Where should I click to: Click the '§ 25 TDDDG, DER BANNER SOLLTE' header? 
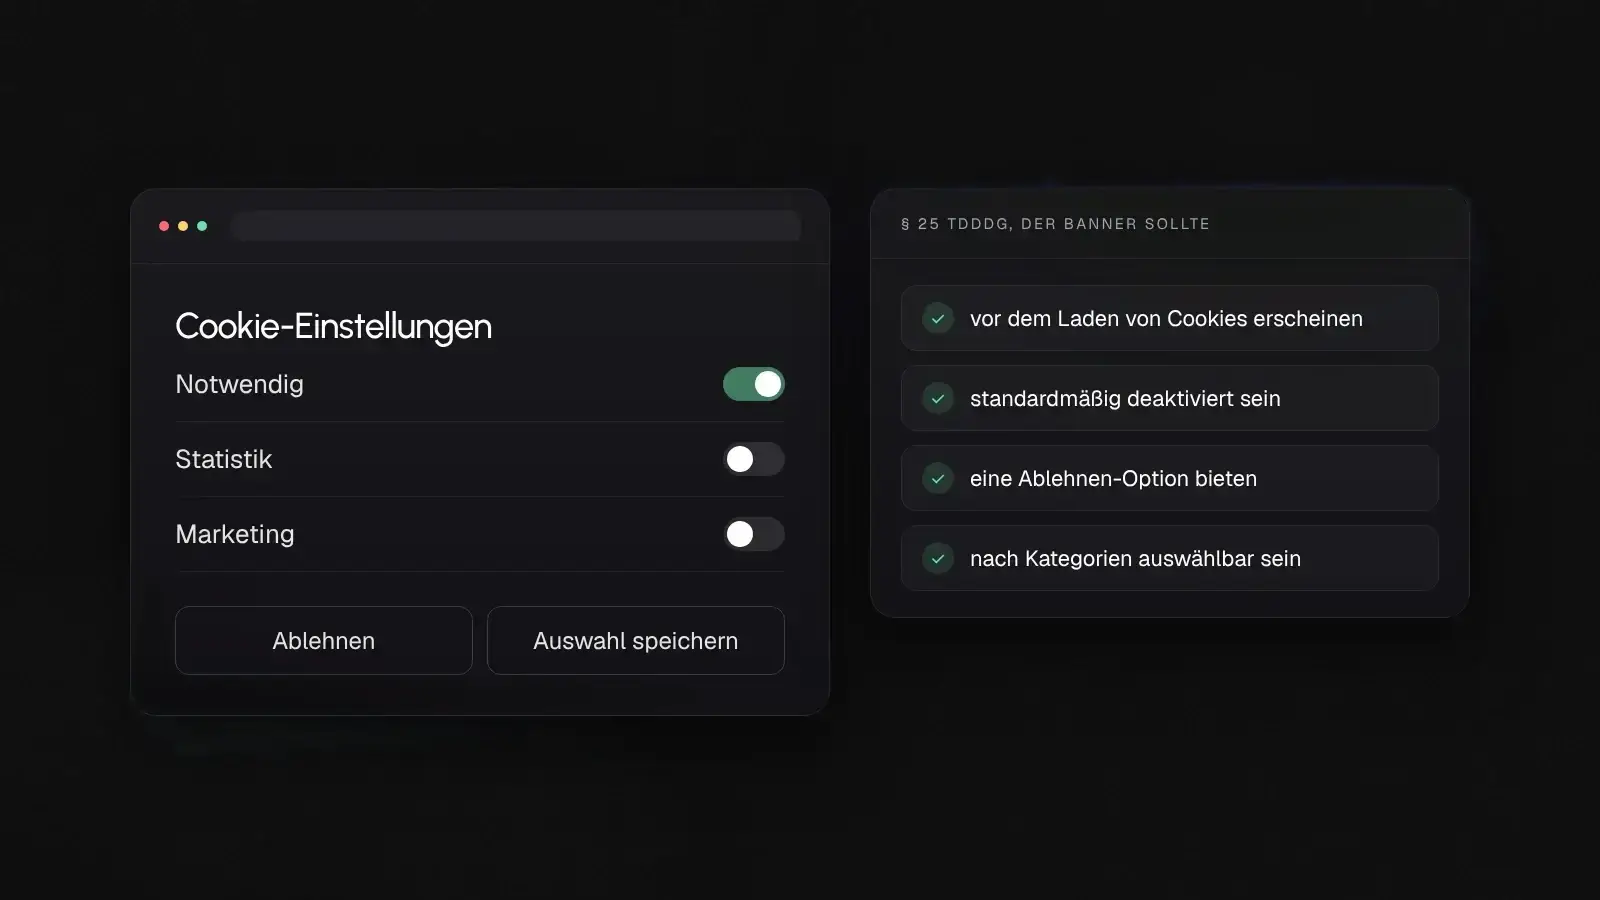[x=1055, y=224]
